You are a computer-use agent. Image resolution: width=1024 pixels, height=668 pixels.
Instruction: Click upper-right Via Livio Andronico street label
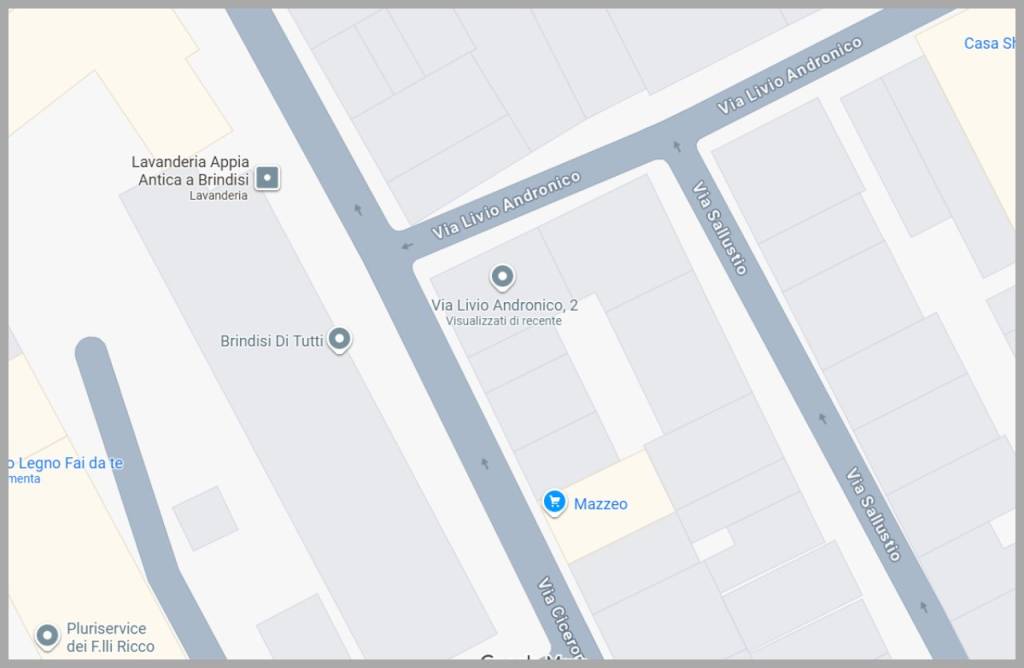(x=790, y=76)
